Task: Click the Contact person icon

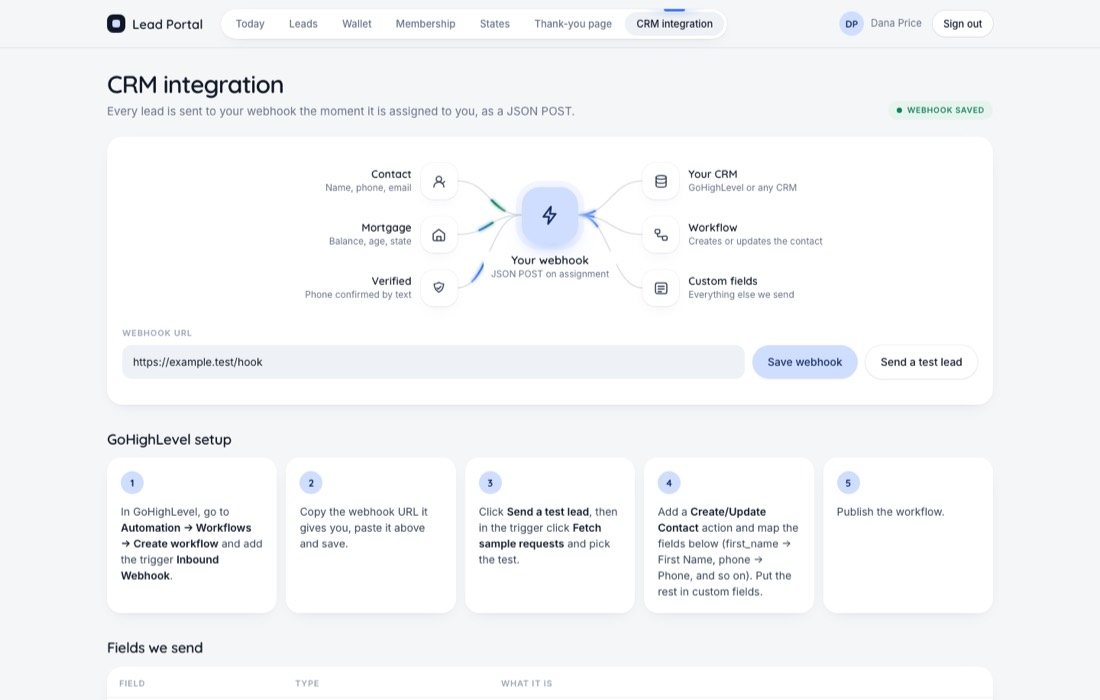Action: pos(439,182)
